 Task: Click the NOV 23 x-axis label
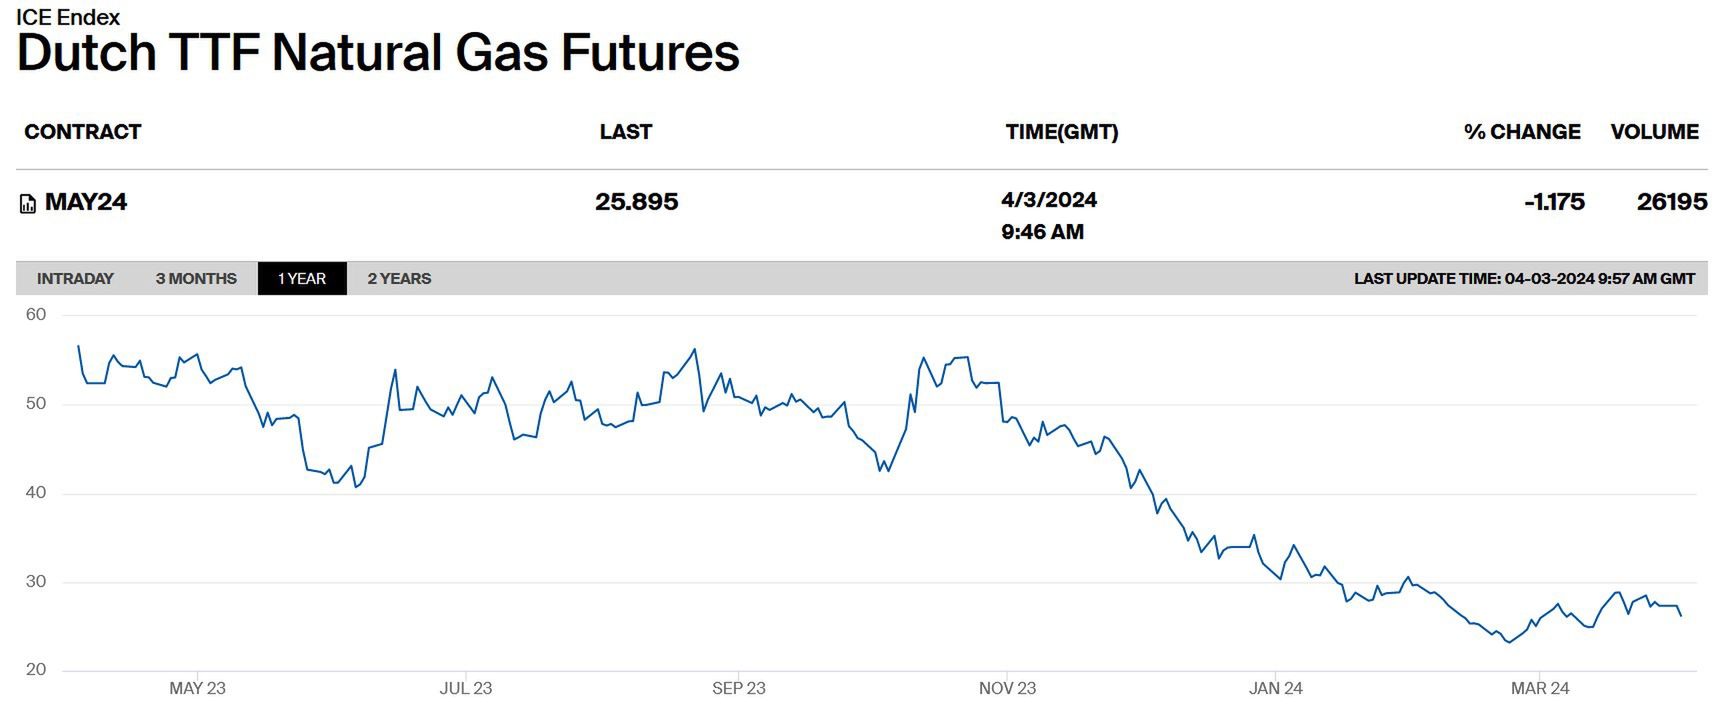(x=1007, y=688)
